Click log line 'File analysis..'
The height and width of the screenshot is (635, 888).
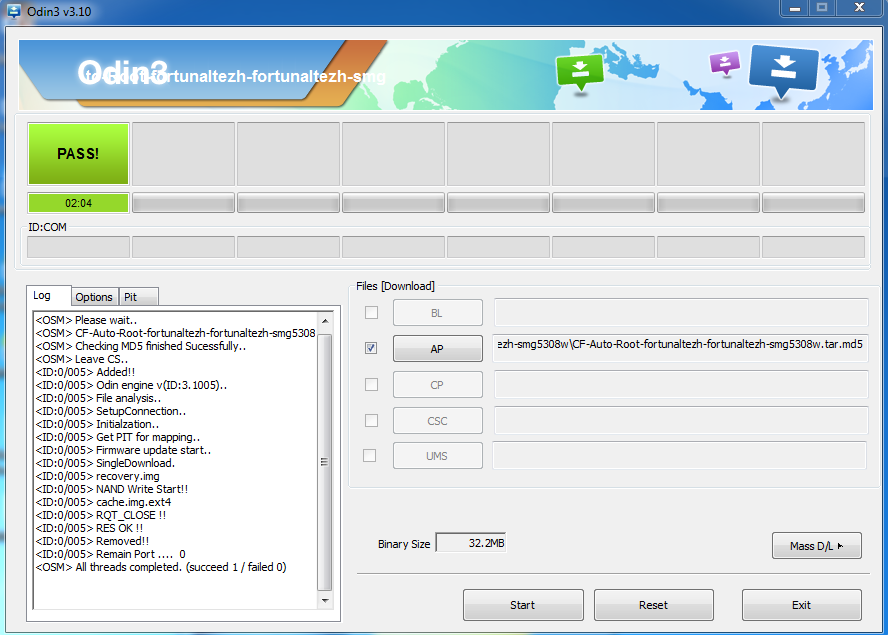(99, 398)
